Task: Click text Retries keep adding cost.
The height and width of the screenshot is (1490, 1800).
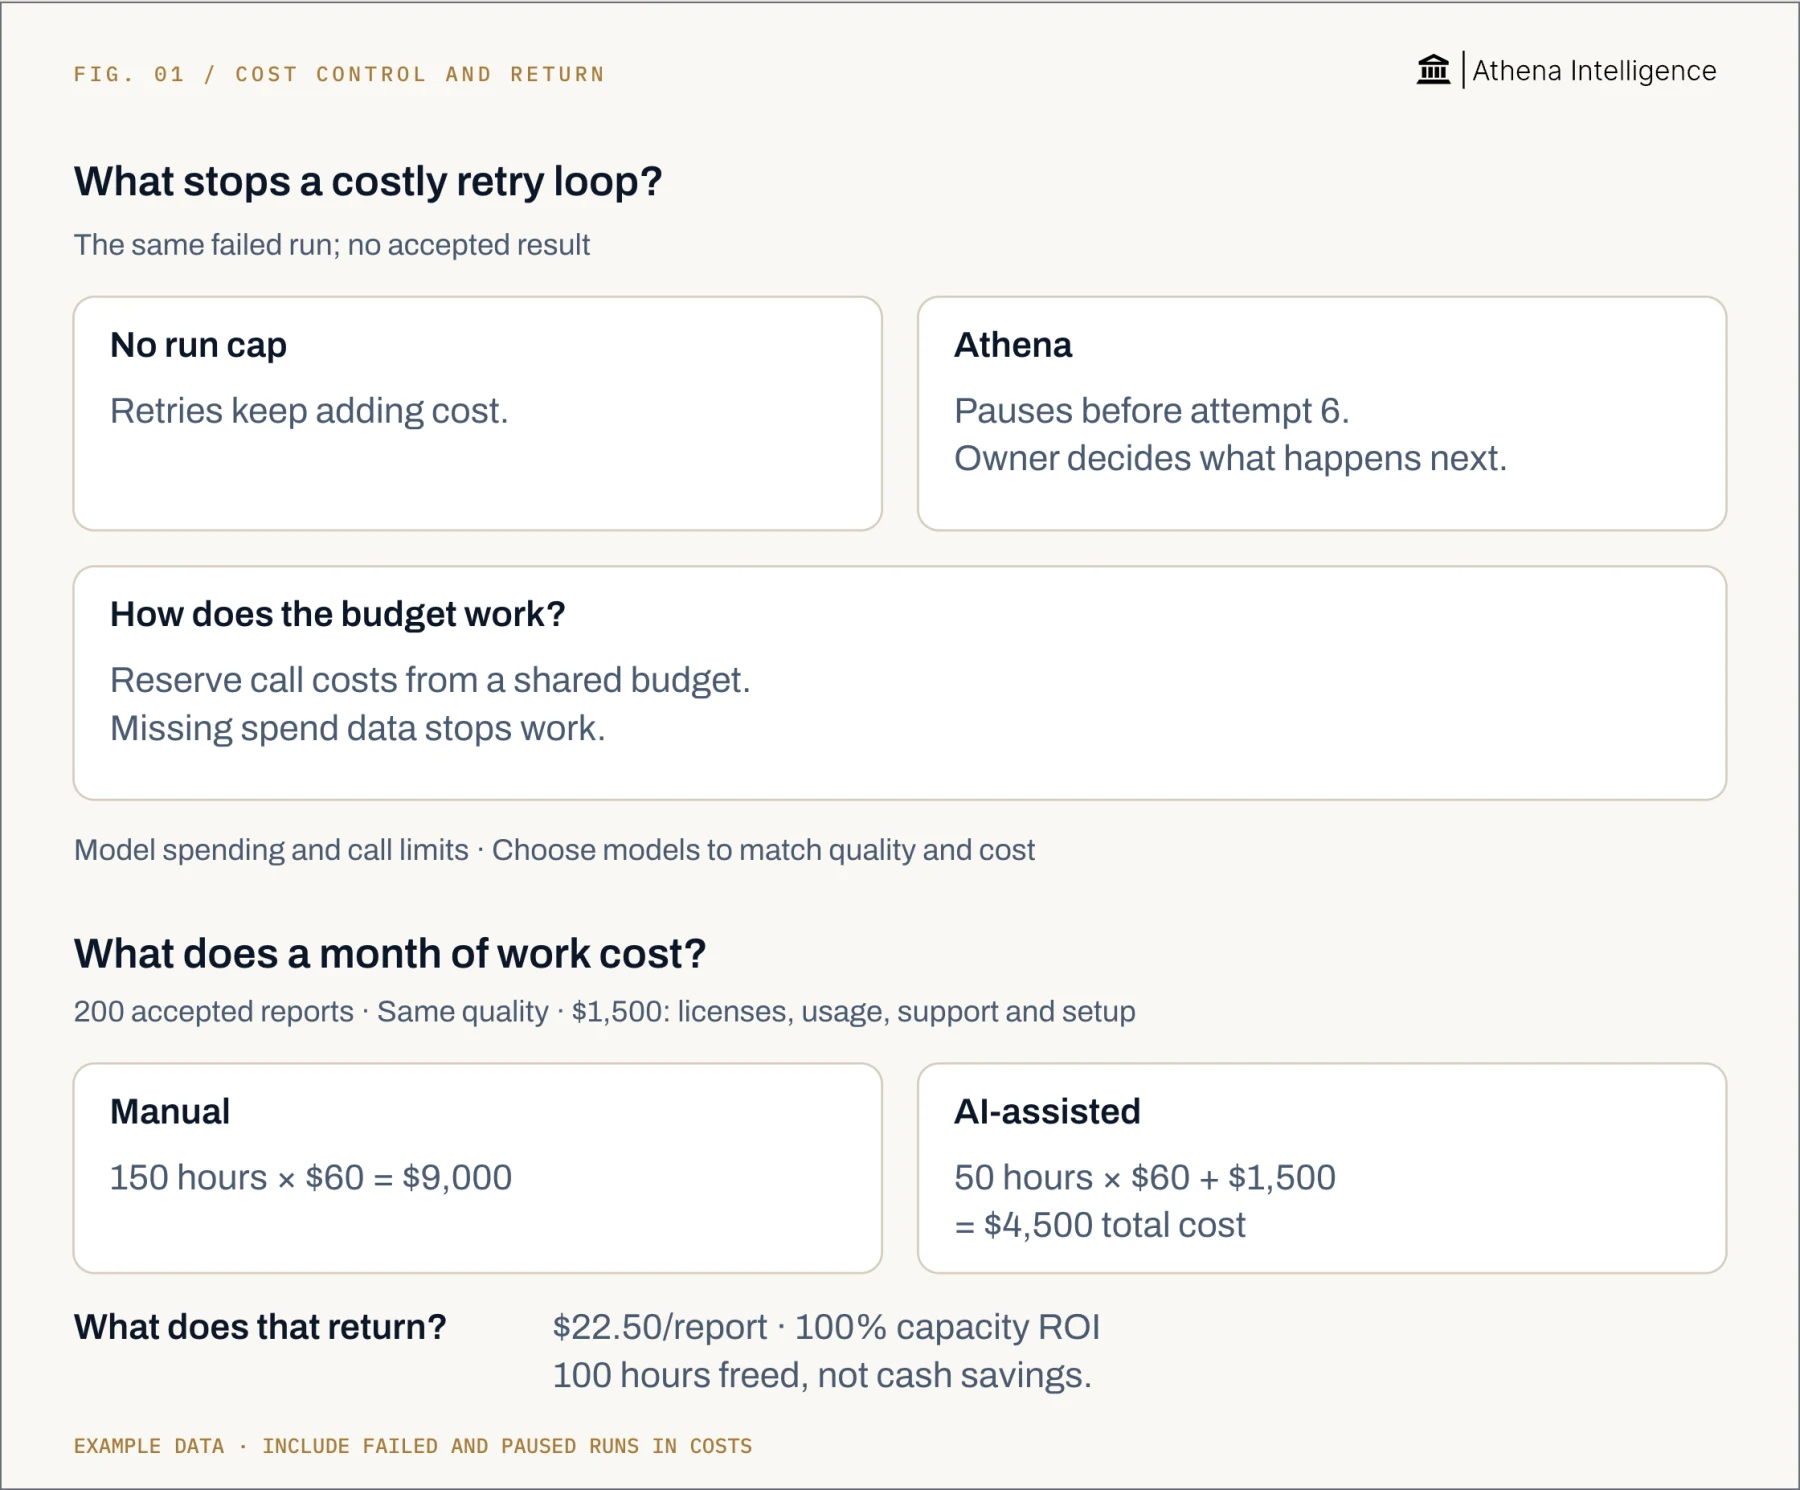Action: pos(309,411)
